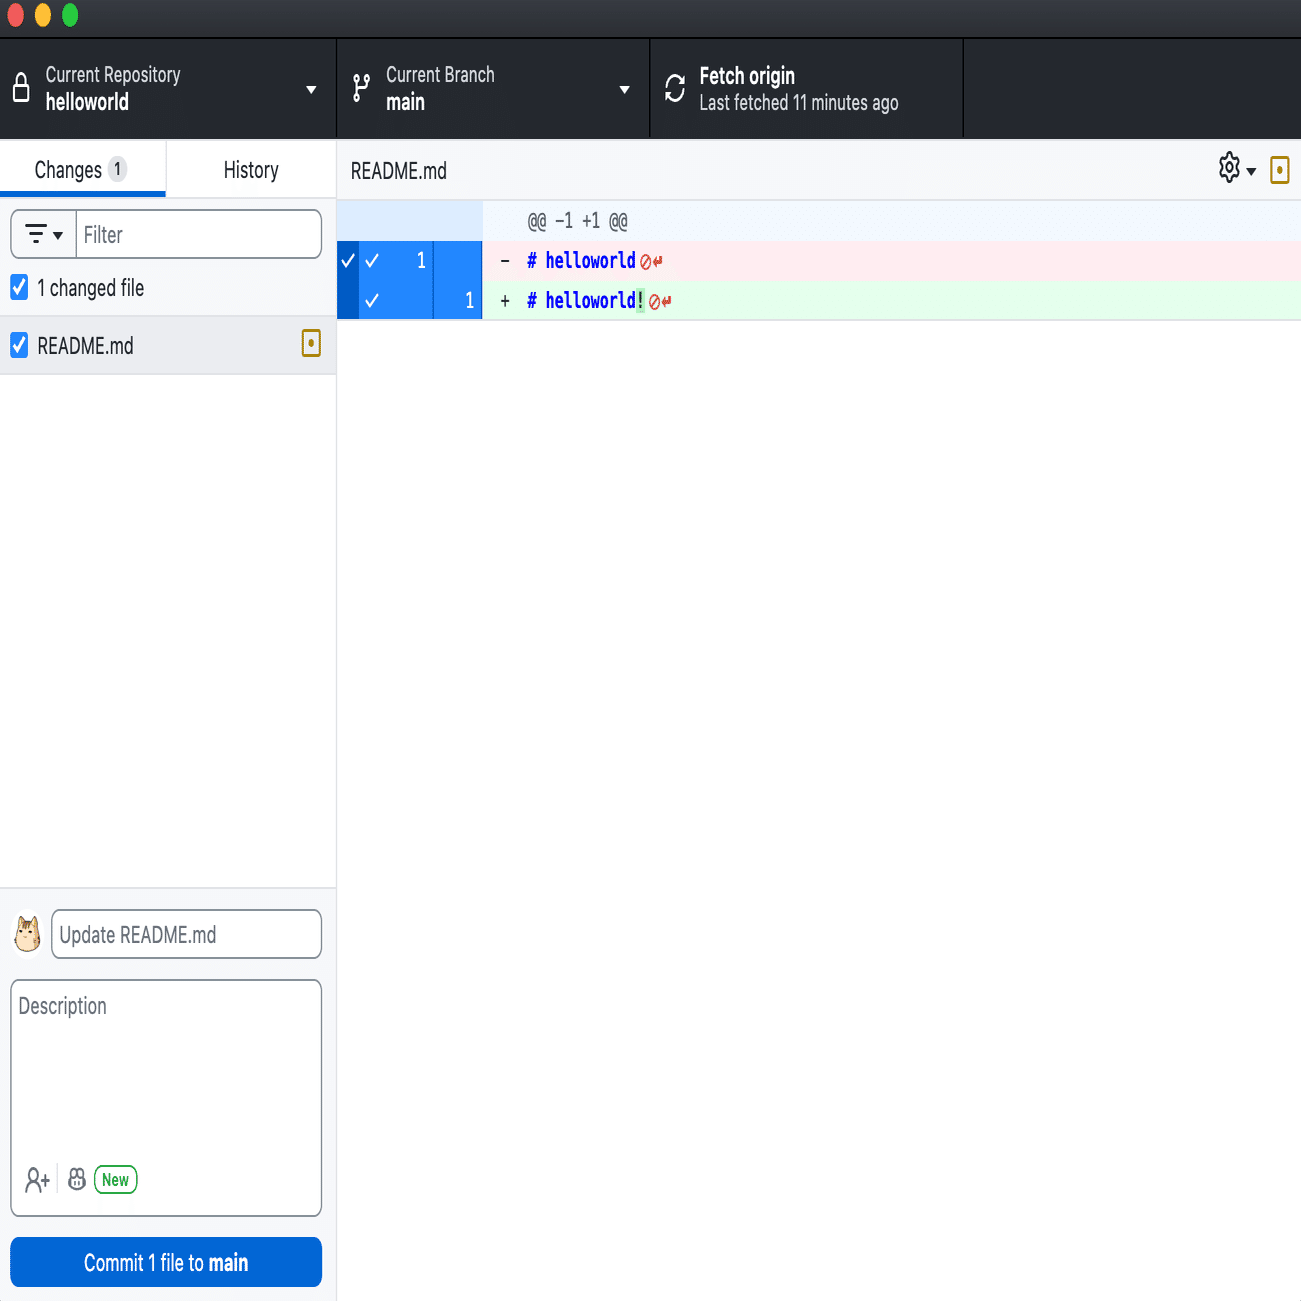Screen dimensions: 1301x1301
Task: Click the user avatar beside the commit summary
Action: [27, 933]
